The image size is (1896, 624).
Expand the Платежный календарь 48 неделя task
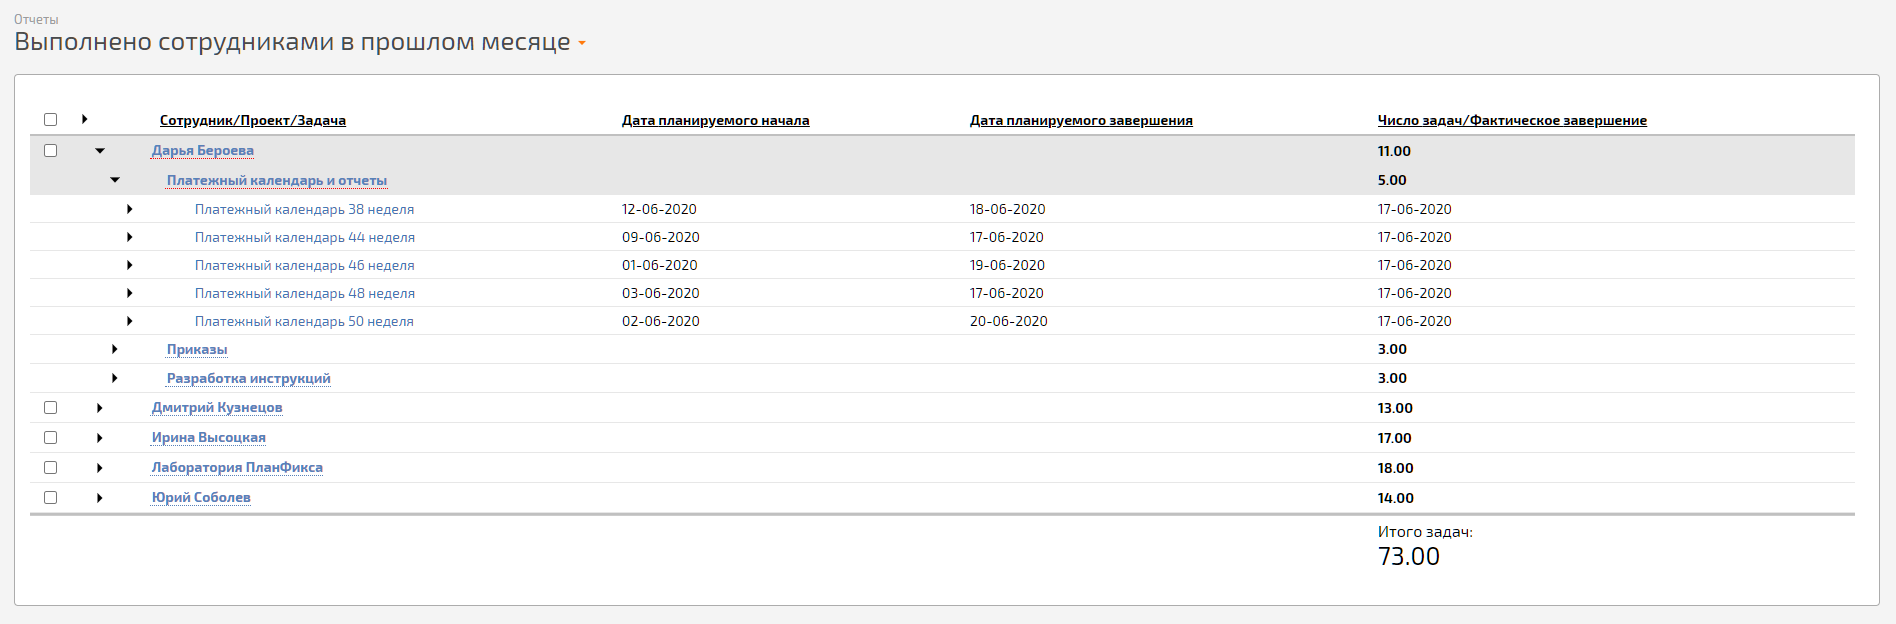click(x=130, y=293)
